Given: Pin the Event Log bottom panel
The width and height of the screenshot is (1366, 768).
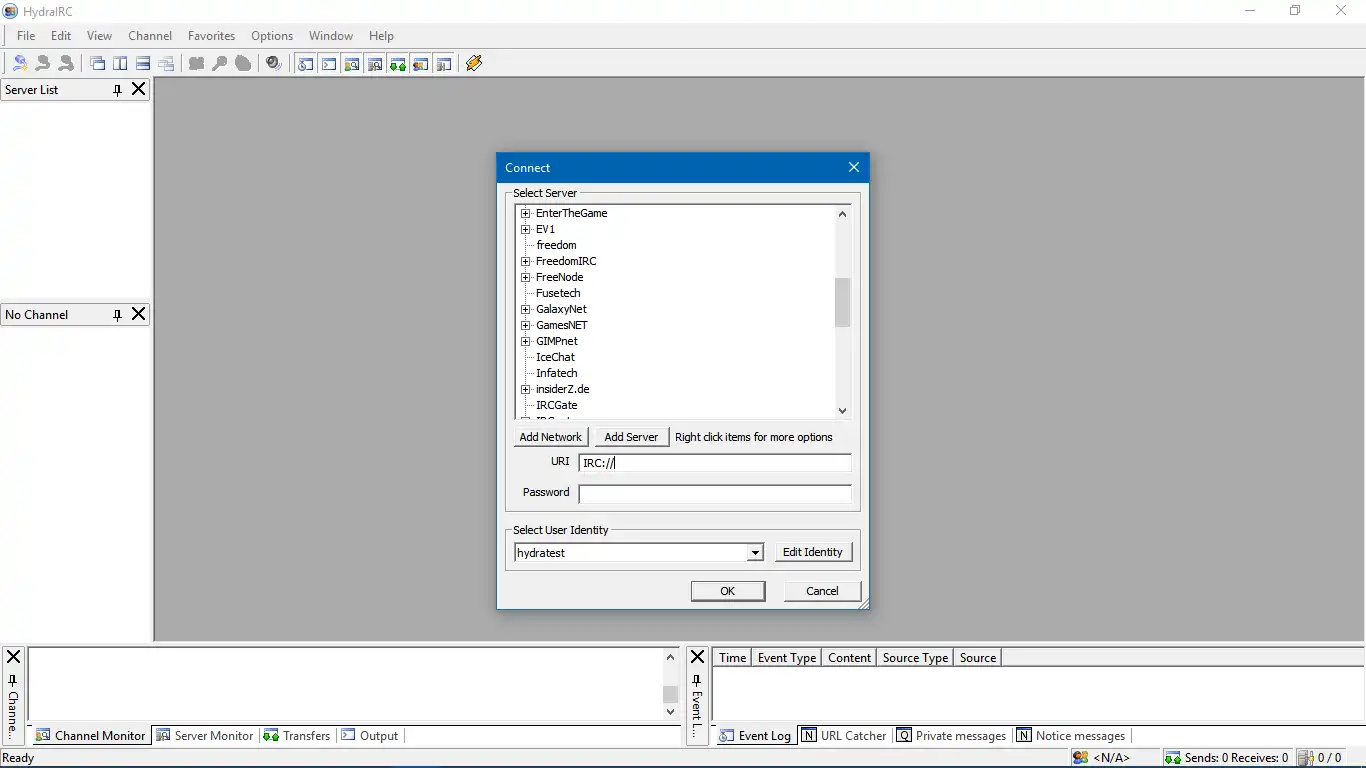Looking at the screenshot, I should (x=697, y=681).
